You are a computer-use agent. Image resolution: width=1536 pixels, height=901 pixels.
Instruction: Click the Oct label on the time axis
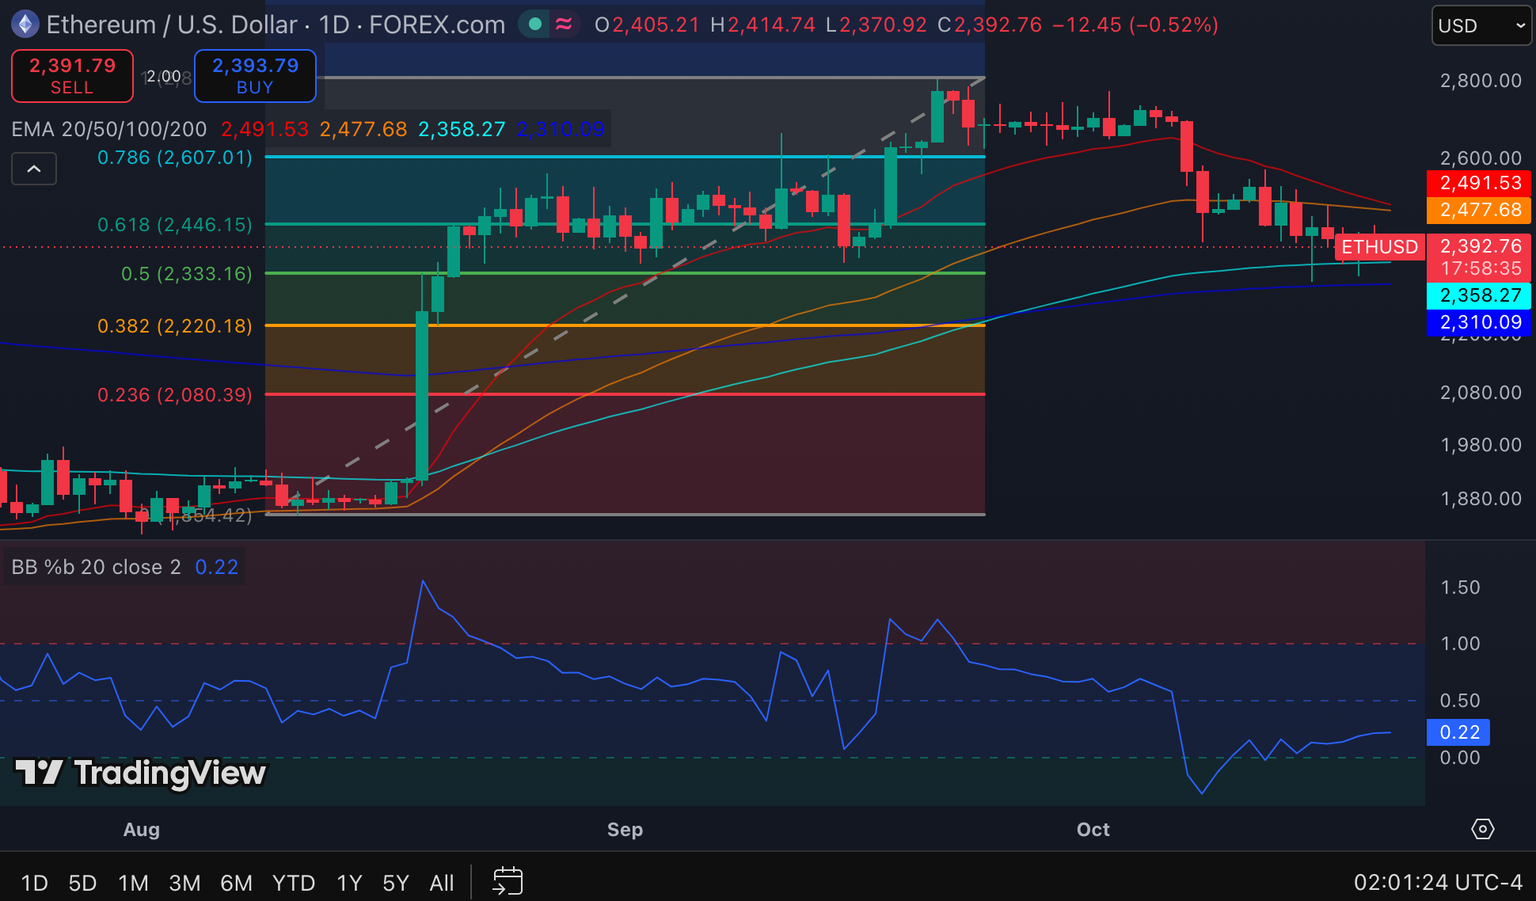click(x=1093, y=829)
